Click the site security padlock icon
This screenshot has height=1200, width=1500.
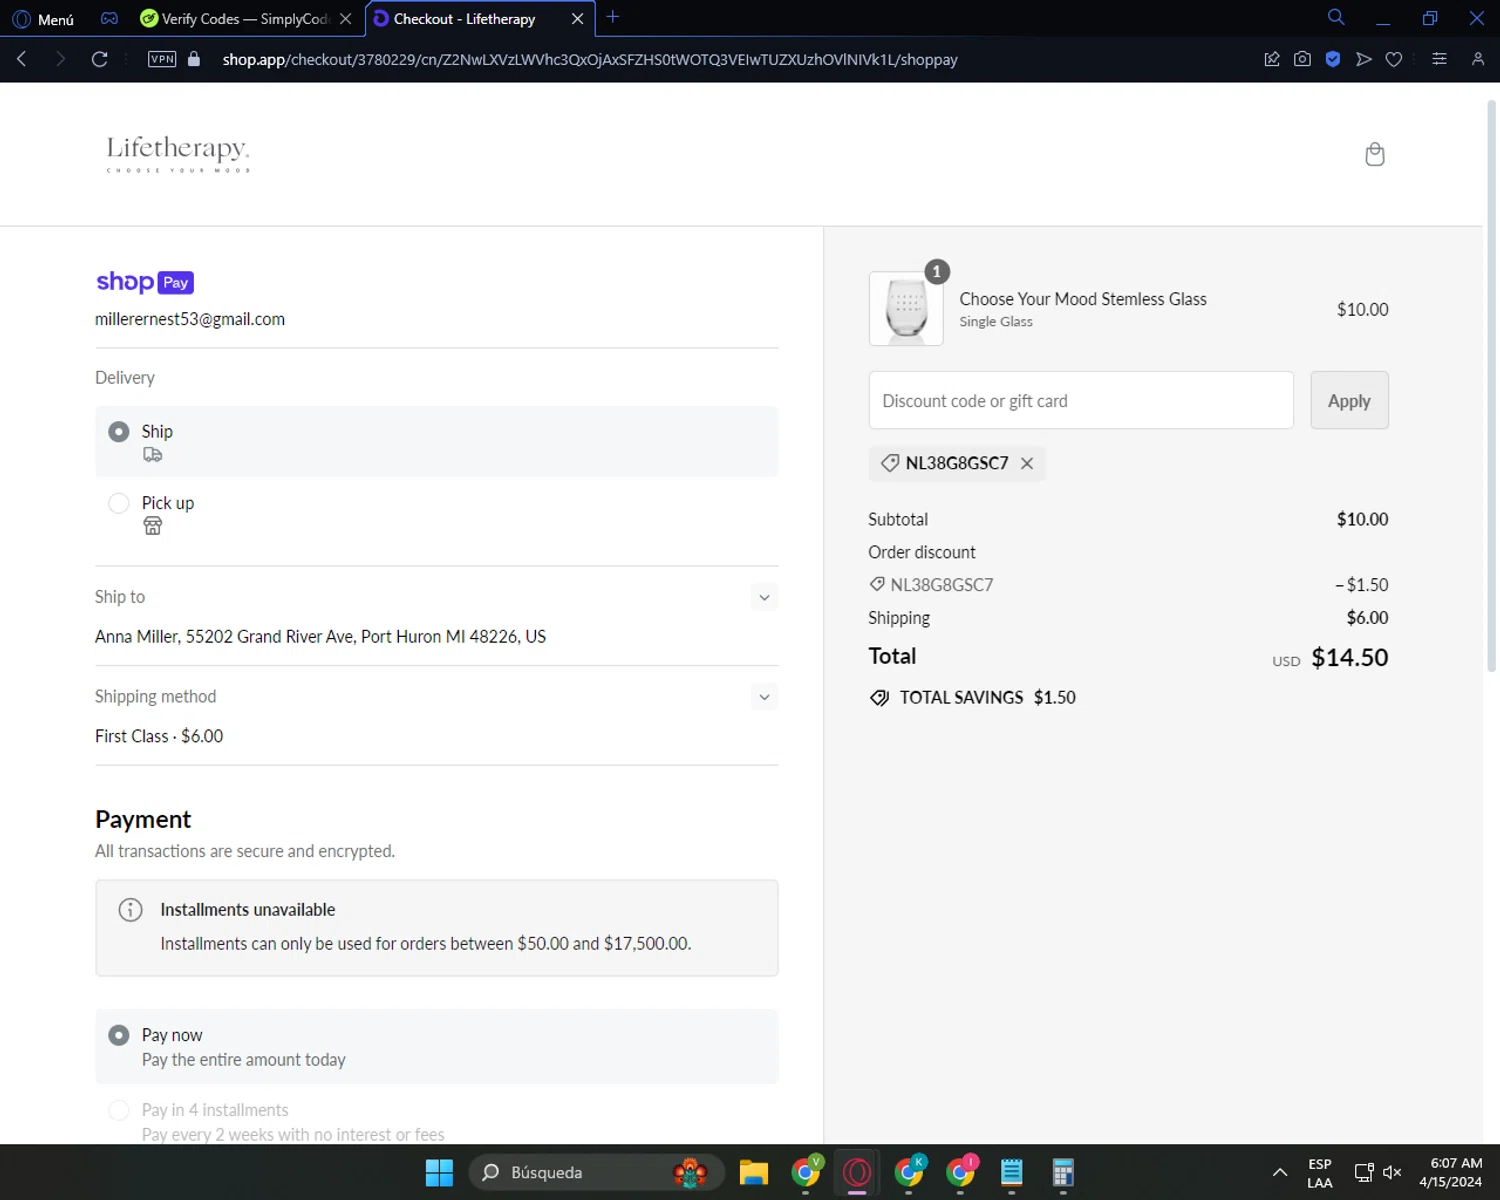(x=194, y=59)
